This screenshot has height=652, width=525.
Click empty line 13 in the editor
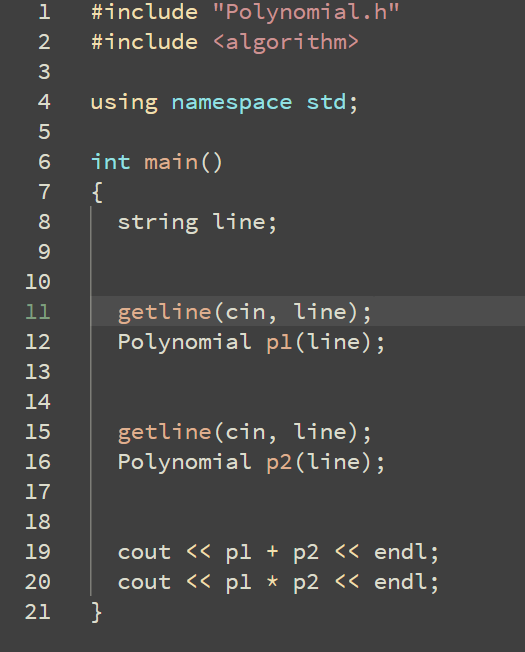(x=308, y=372)
